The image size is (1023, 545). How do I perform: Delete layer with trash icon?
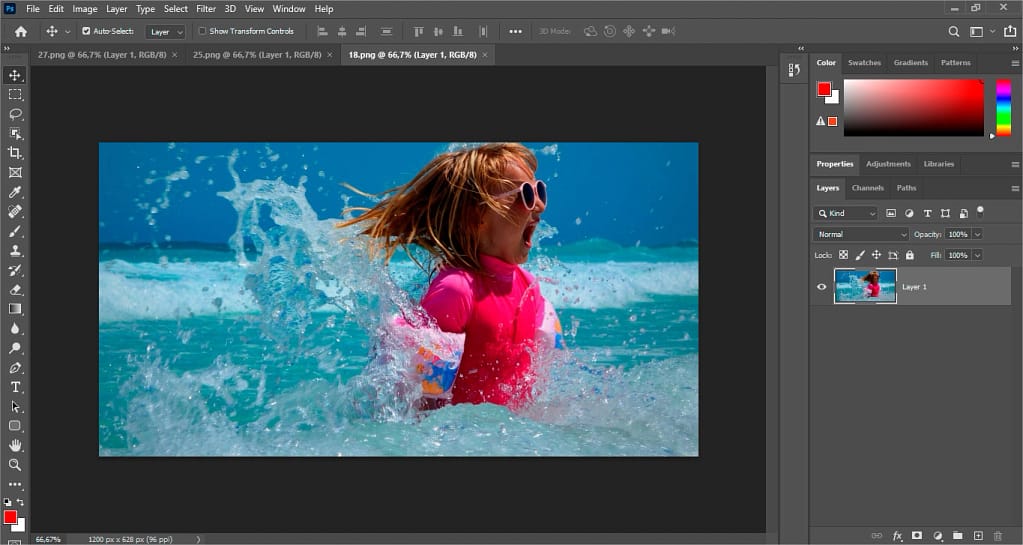coord(998,536)
